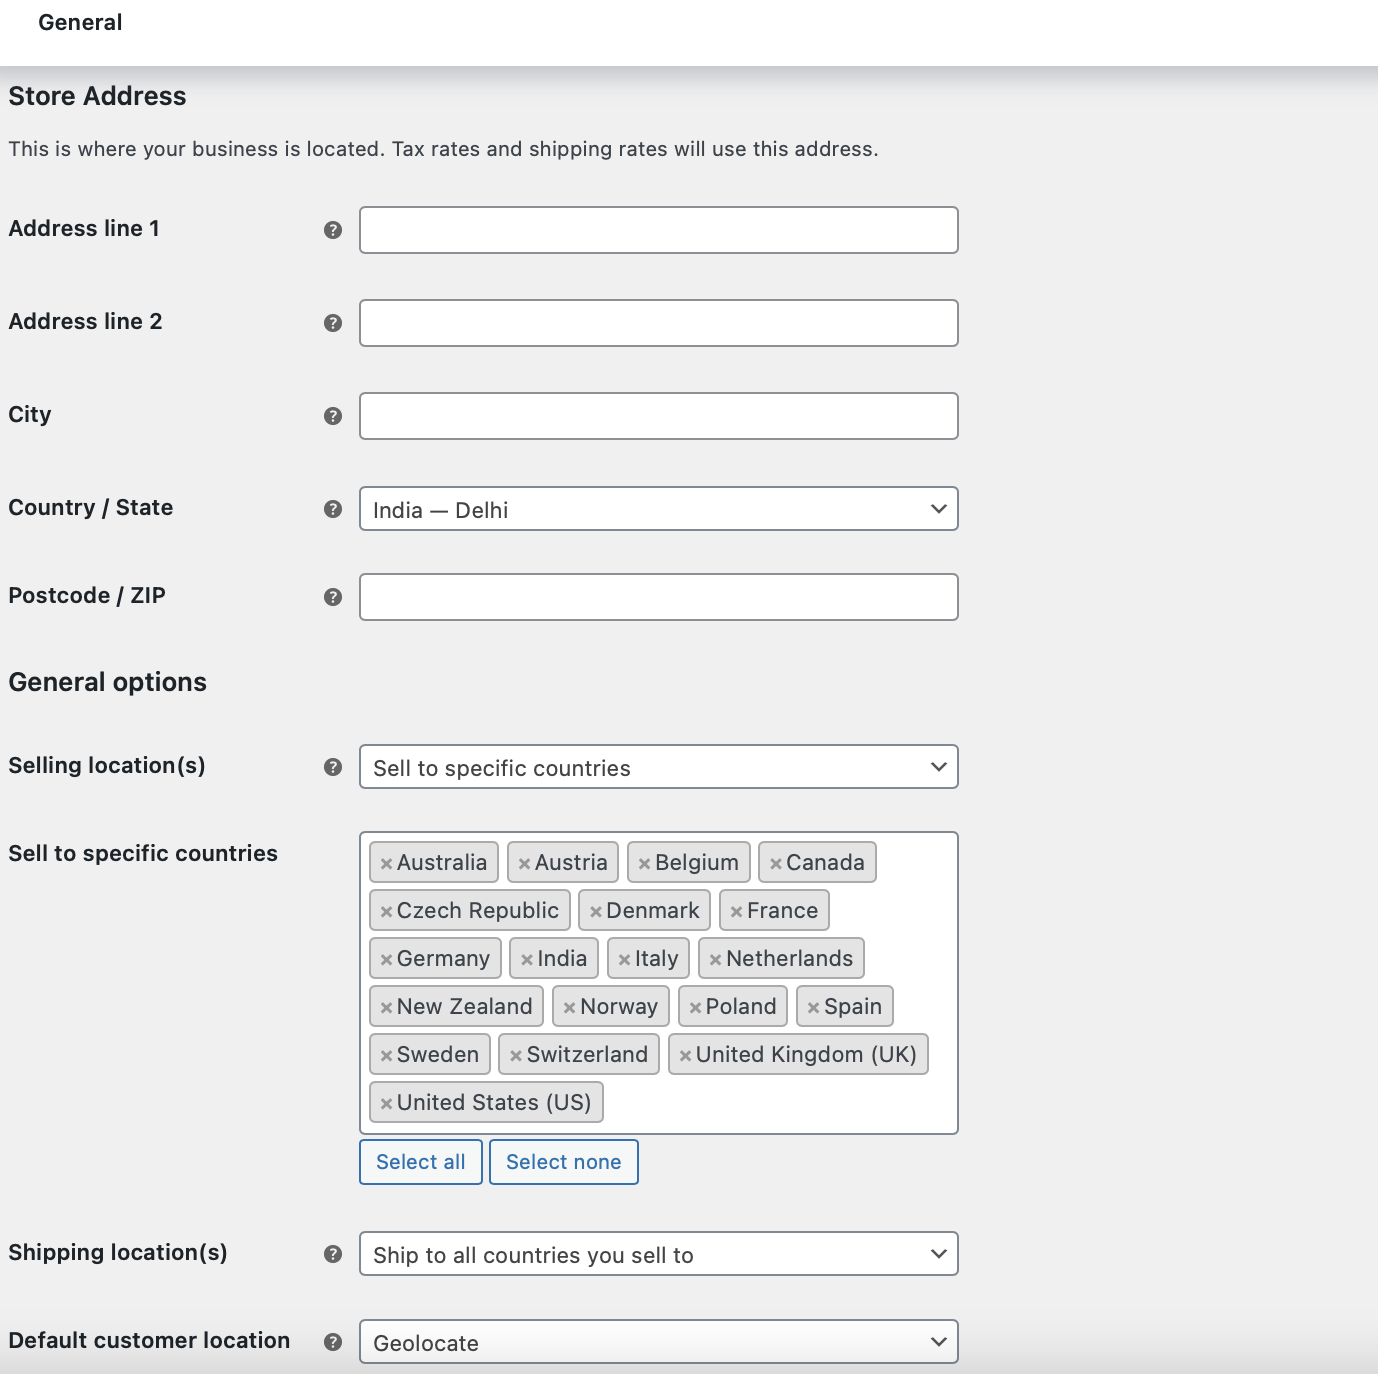Expand the Selling location(s) dropdown
Viewport: 1378px width, 1374px height.
(658, 767)
